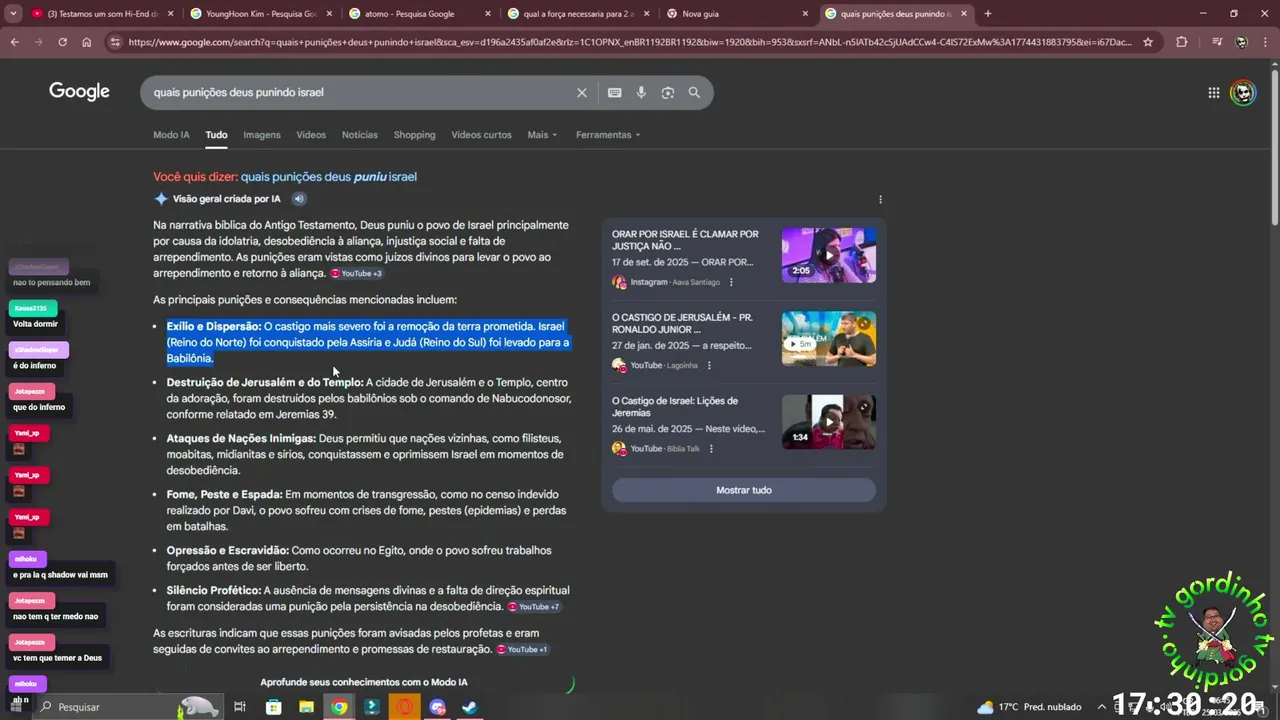Open the weather widget showing 17°C Pred. nublado
The image size is (1280, 720).
pos(1029,707)
